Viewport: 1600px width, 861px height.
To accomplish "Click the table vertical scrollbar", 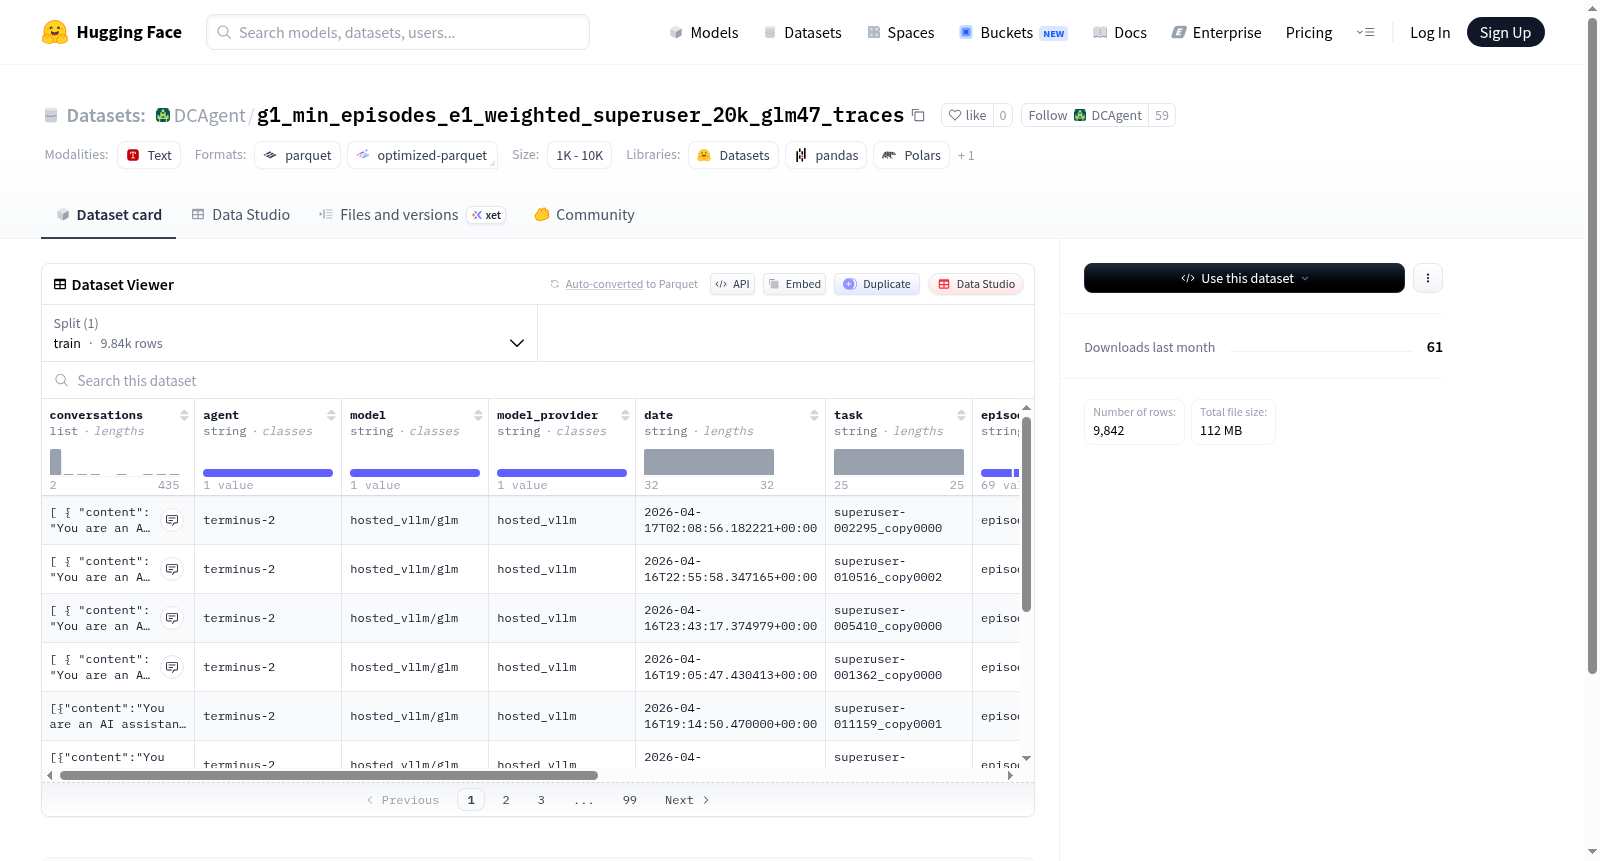I will pyautogui.click(x=1026, y=514).
